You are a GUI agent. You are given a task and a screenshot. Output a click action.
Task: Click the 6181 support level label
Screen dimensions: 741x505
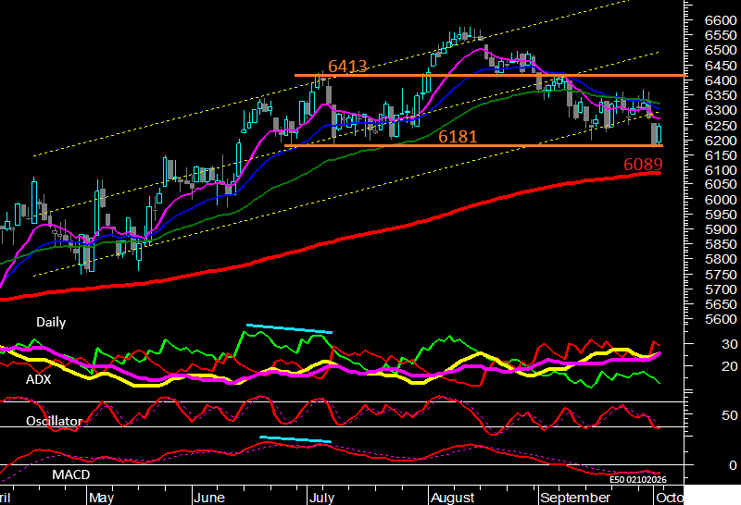[x=457, y=137]
